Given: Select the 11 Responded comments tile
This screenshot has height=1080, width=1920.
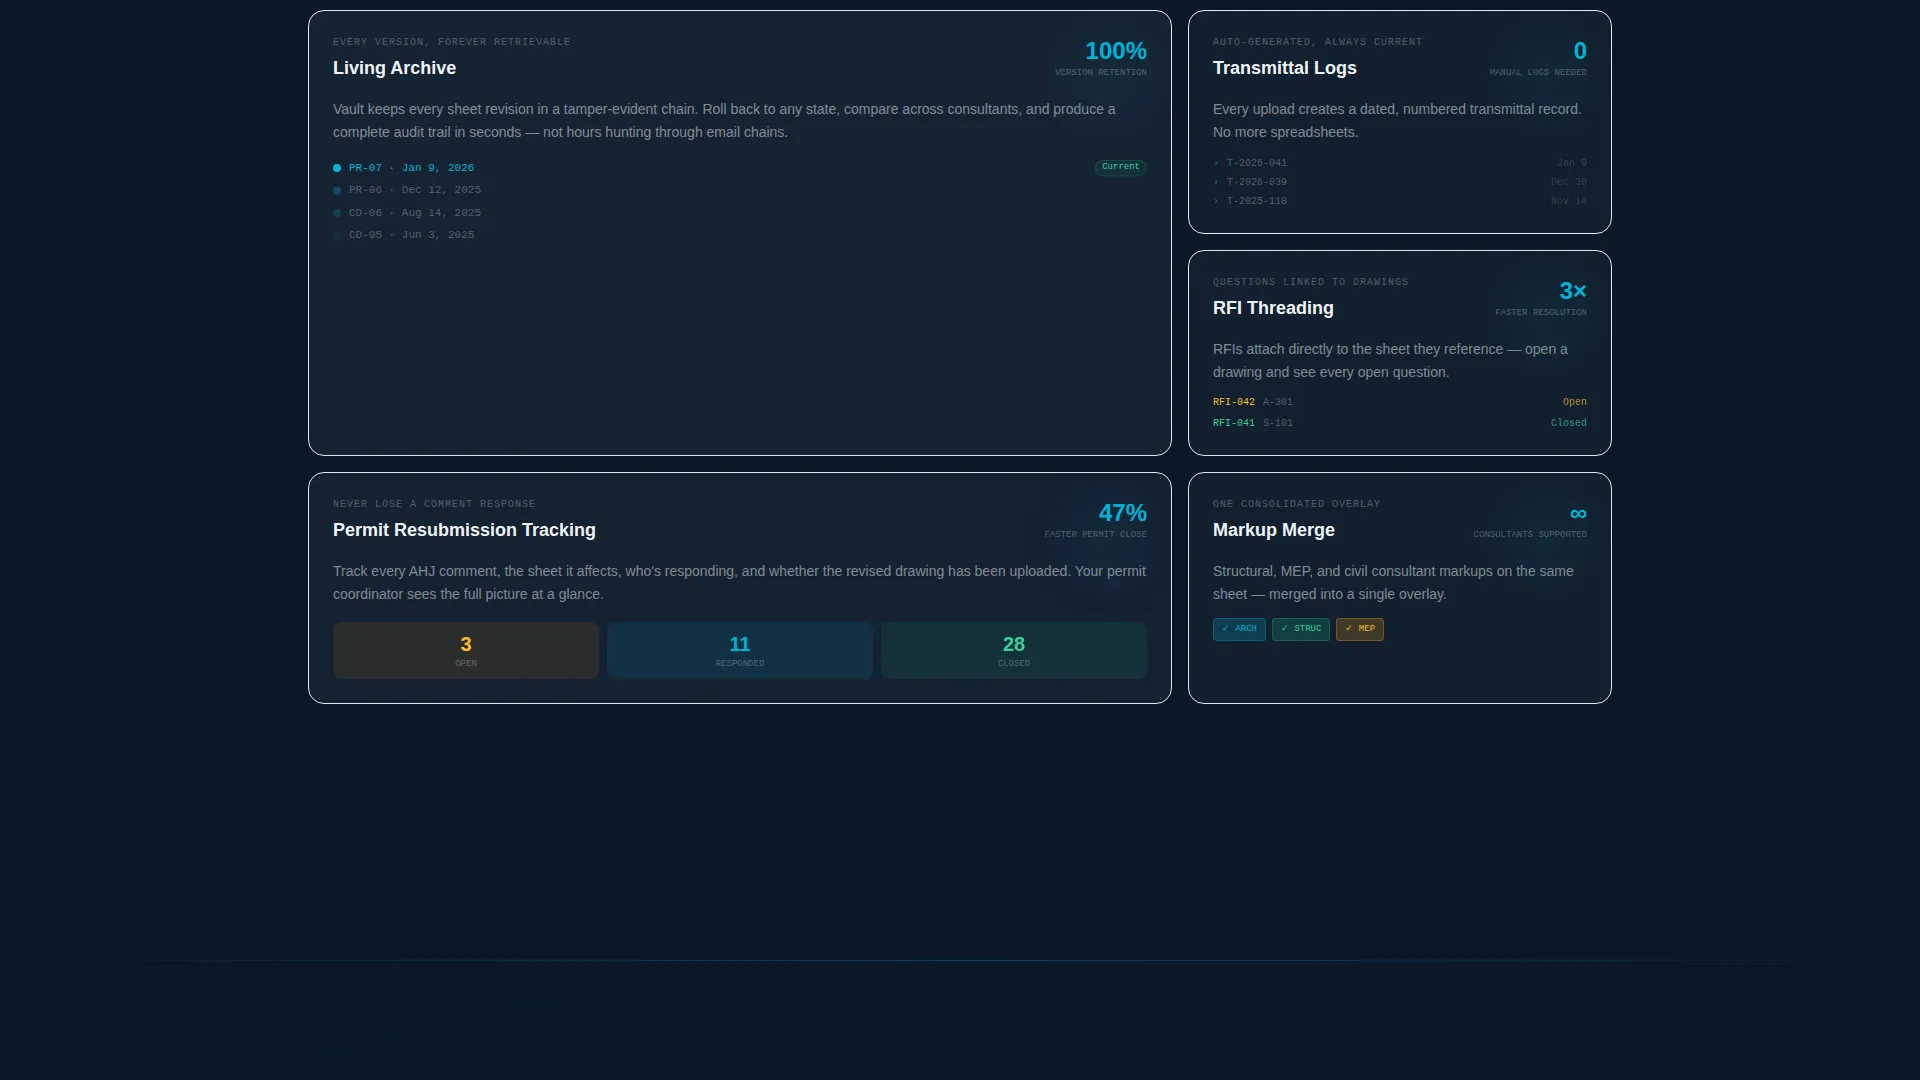Looking at the screenshot, I should [x=740, y=651].
